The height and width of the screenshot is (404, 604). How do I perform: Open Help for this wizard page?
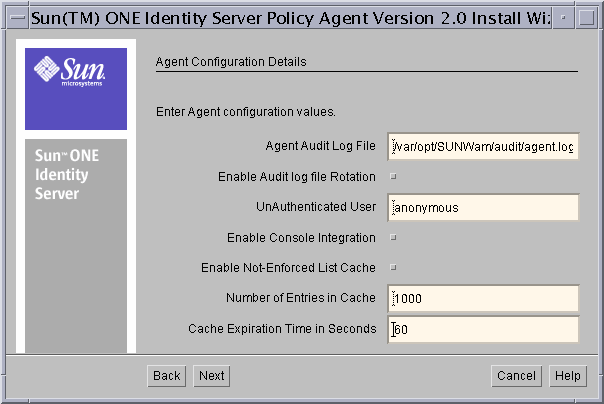[x=568, y=376]
